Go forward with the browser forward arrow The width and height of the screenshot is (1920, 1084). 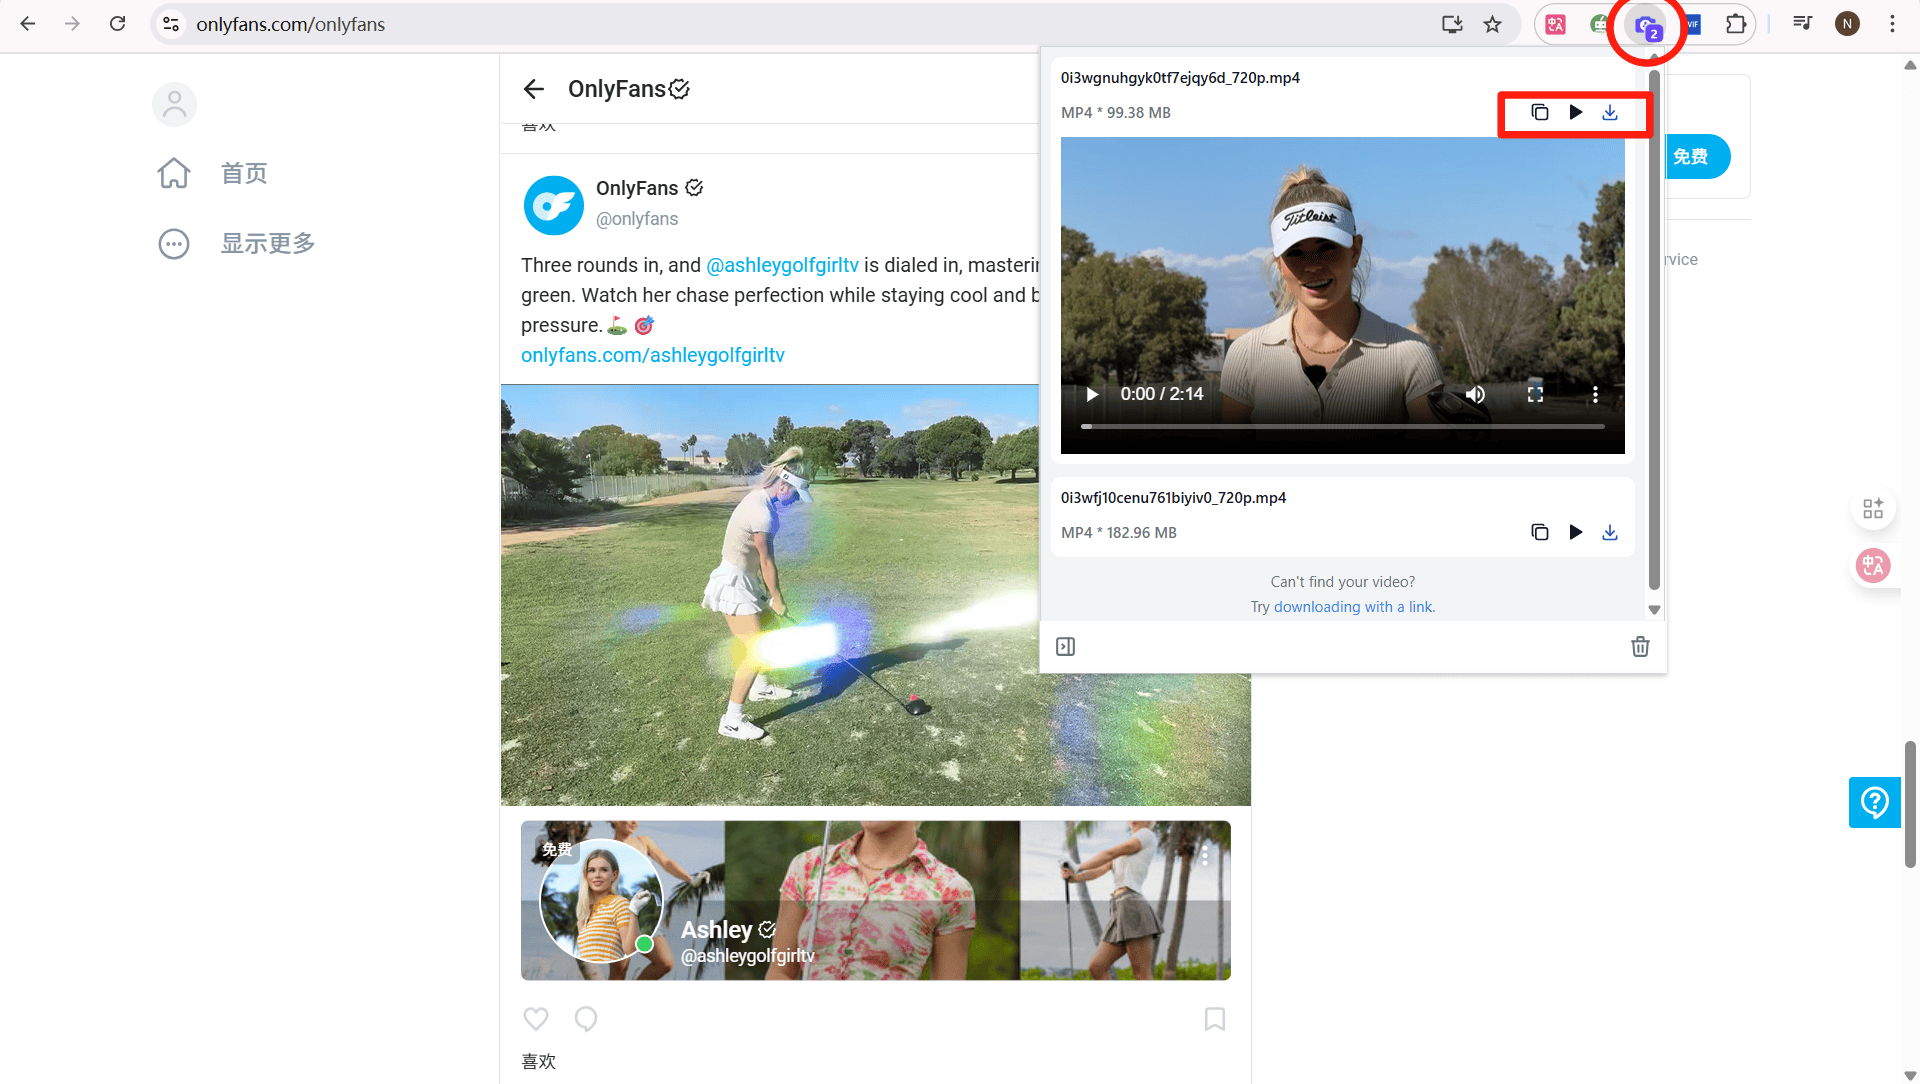[x=72, y=24]
